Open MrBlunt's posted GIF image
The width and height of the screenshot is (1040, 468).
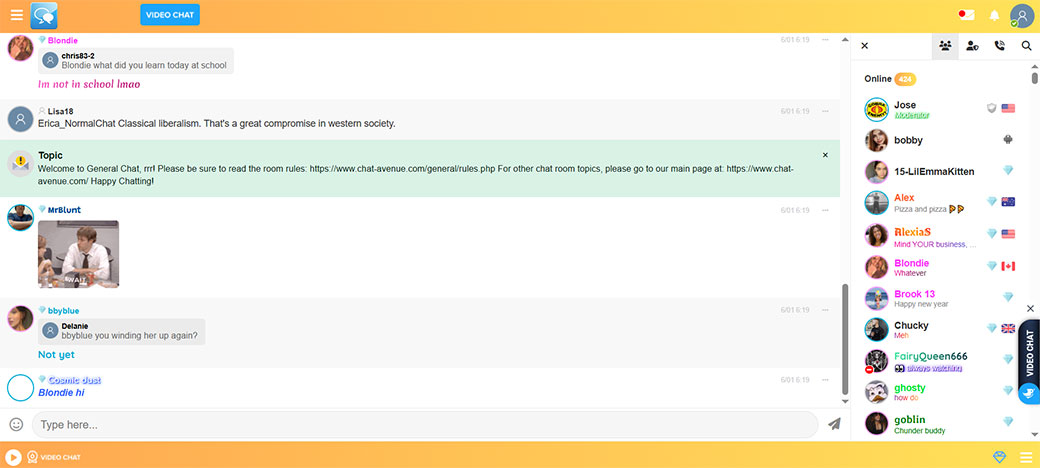click(78, 254)
